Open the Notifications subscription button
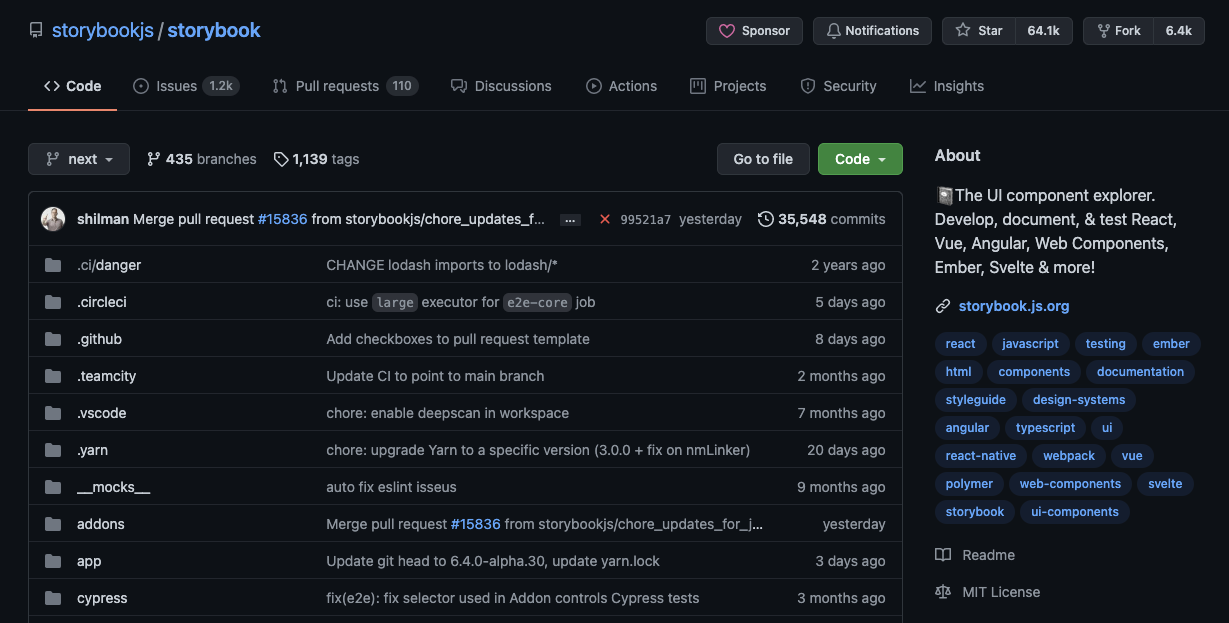This screenshot has width=1229, height=623. [x=871, y=31]
